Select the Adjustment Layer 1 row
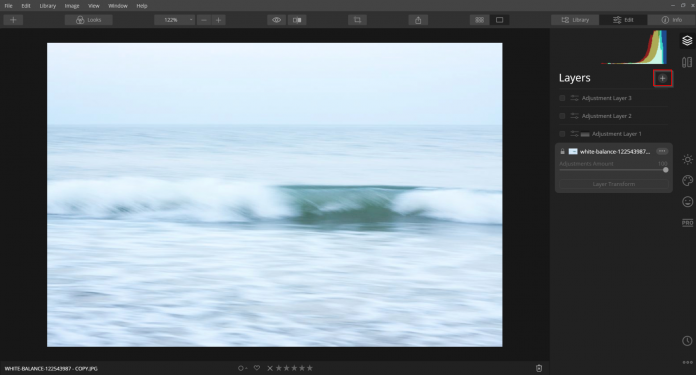696x375 pixels. (x=613, y=134)
